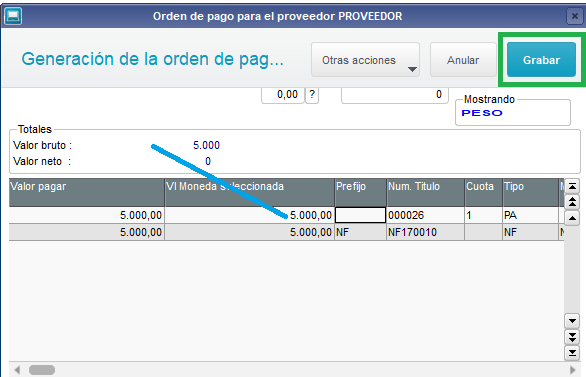
Task: Click Valor pagar 5.000,00 in row 000026
Action: (87, 215)
